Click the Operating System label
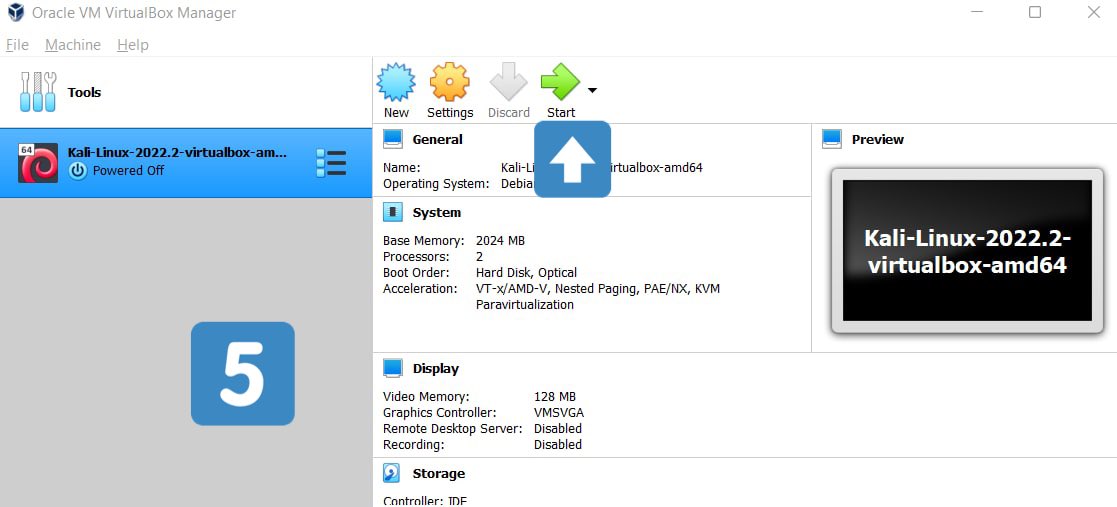The height and width of the screenshot is (507, 1117). pyautogui.click(x=436, y=184)
